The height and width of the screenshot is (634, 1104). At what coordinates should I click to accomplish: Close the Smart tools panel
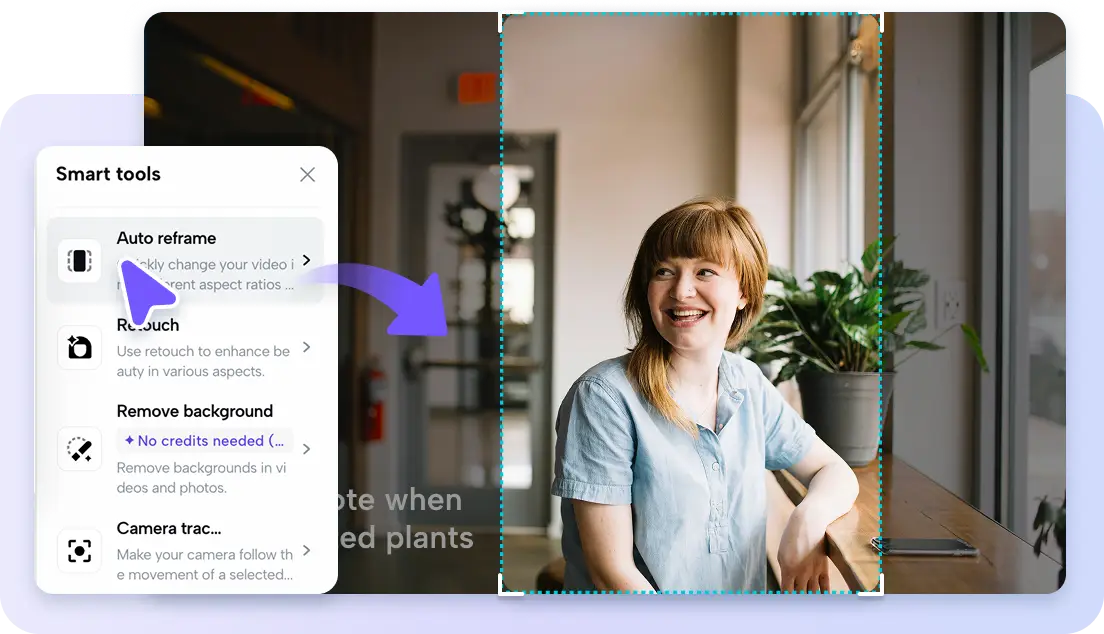pos(308,174)
